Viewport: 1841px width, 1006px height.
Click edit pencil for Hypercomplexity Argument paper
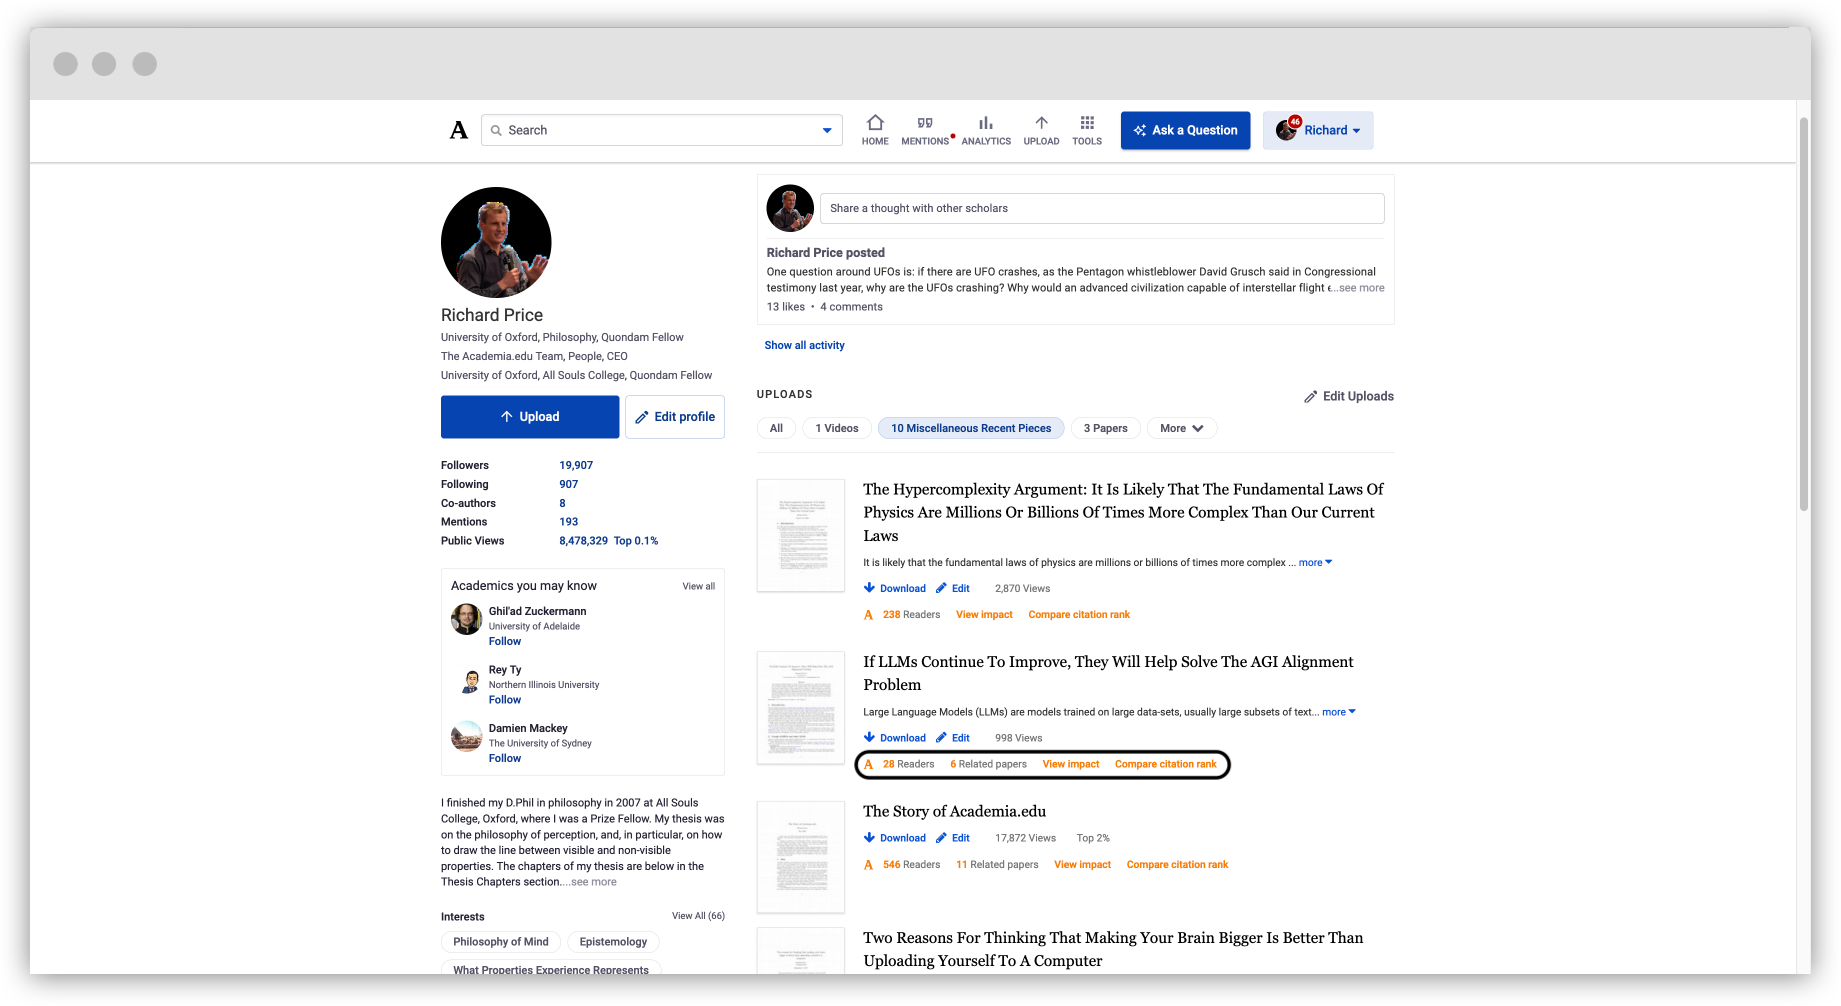tap(941, 588)
